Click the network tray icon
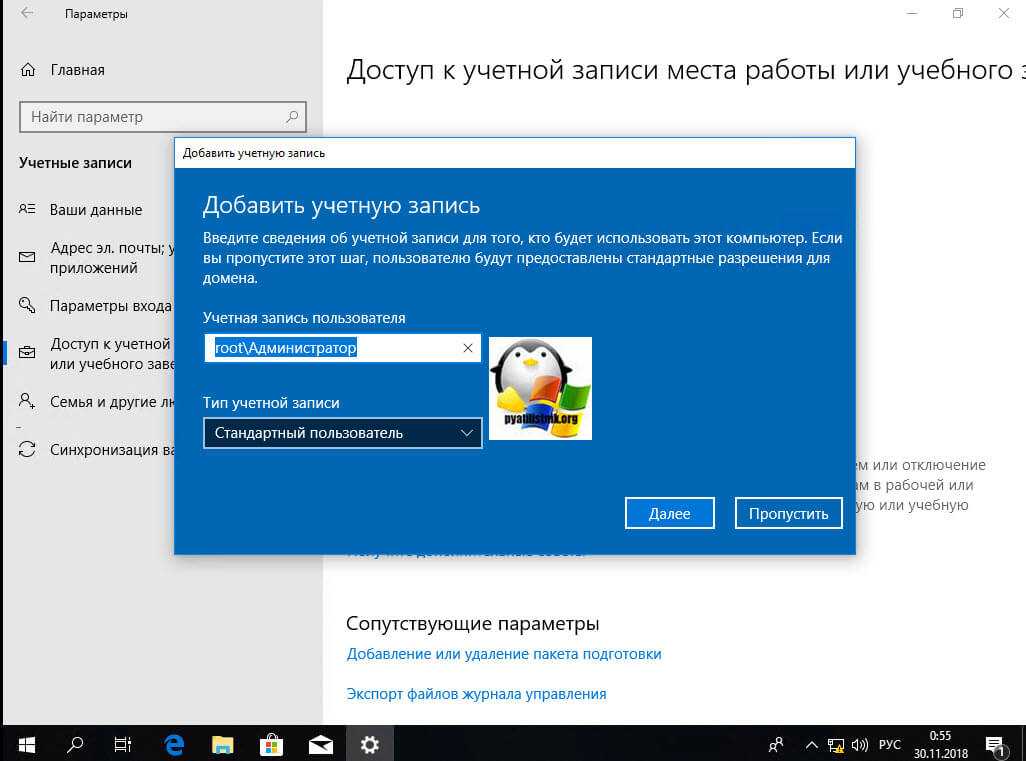 pos(836,745)
